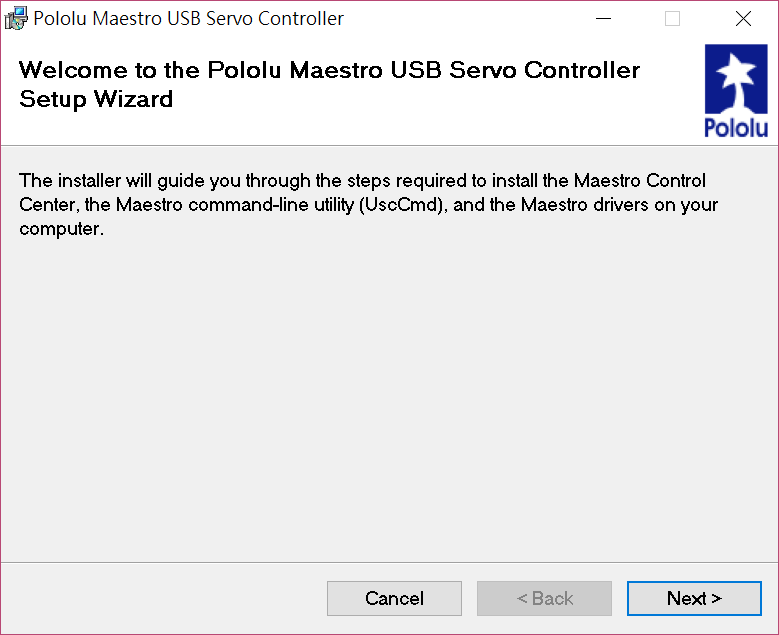Click the window title 'Pololu Maestro USB Servo Controller'
Image resolution: width=779 pixels, height=635 pixels.
pyautogui.click(x=188, y=19)
